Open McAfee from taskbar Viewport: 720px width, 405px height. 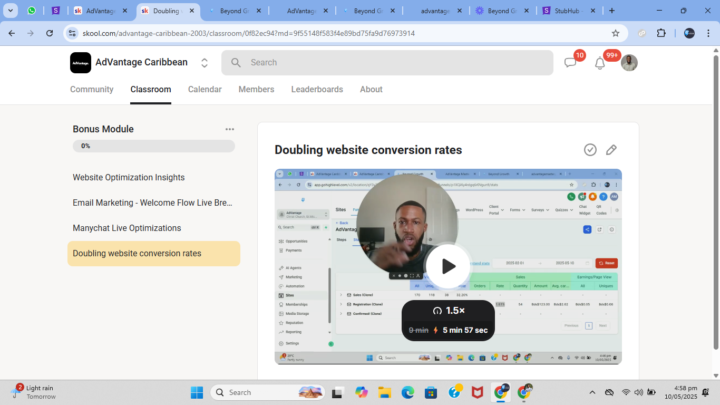coord(478,393)
